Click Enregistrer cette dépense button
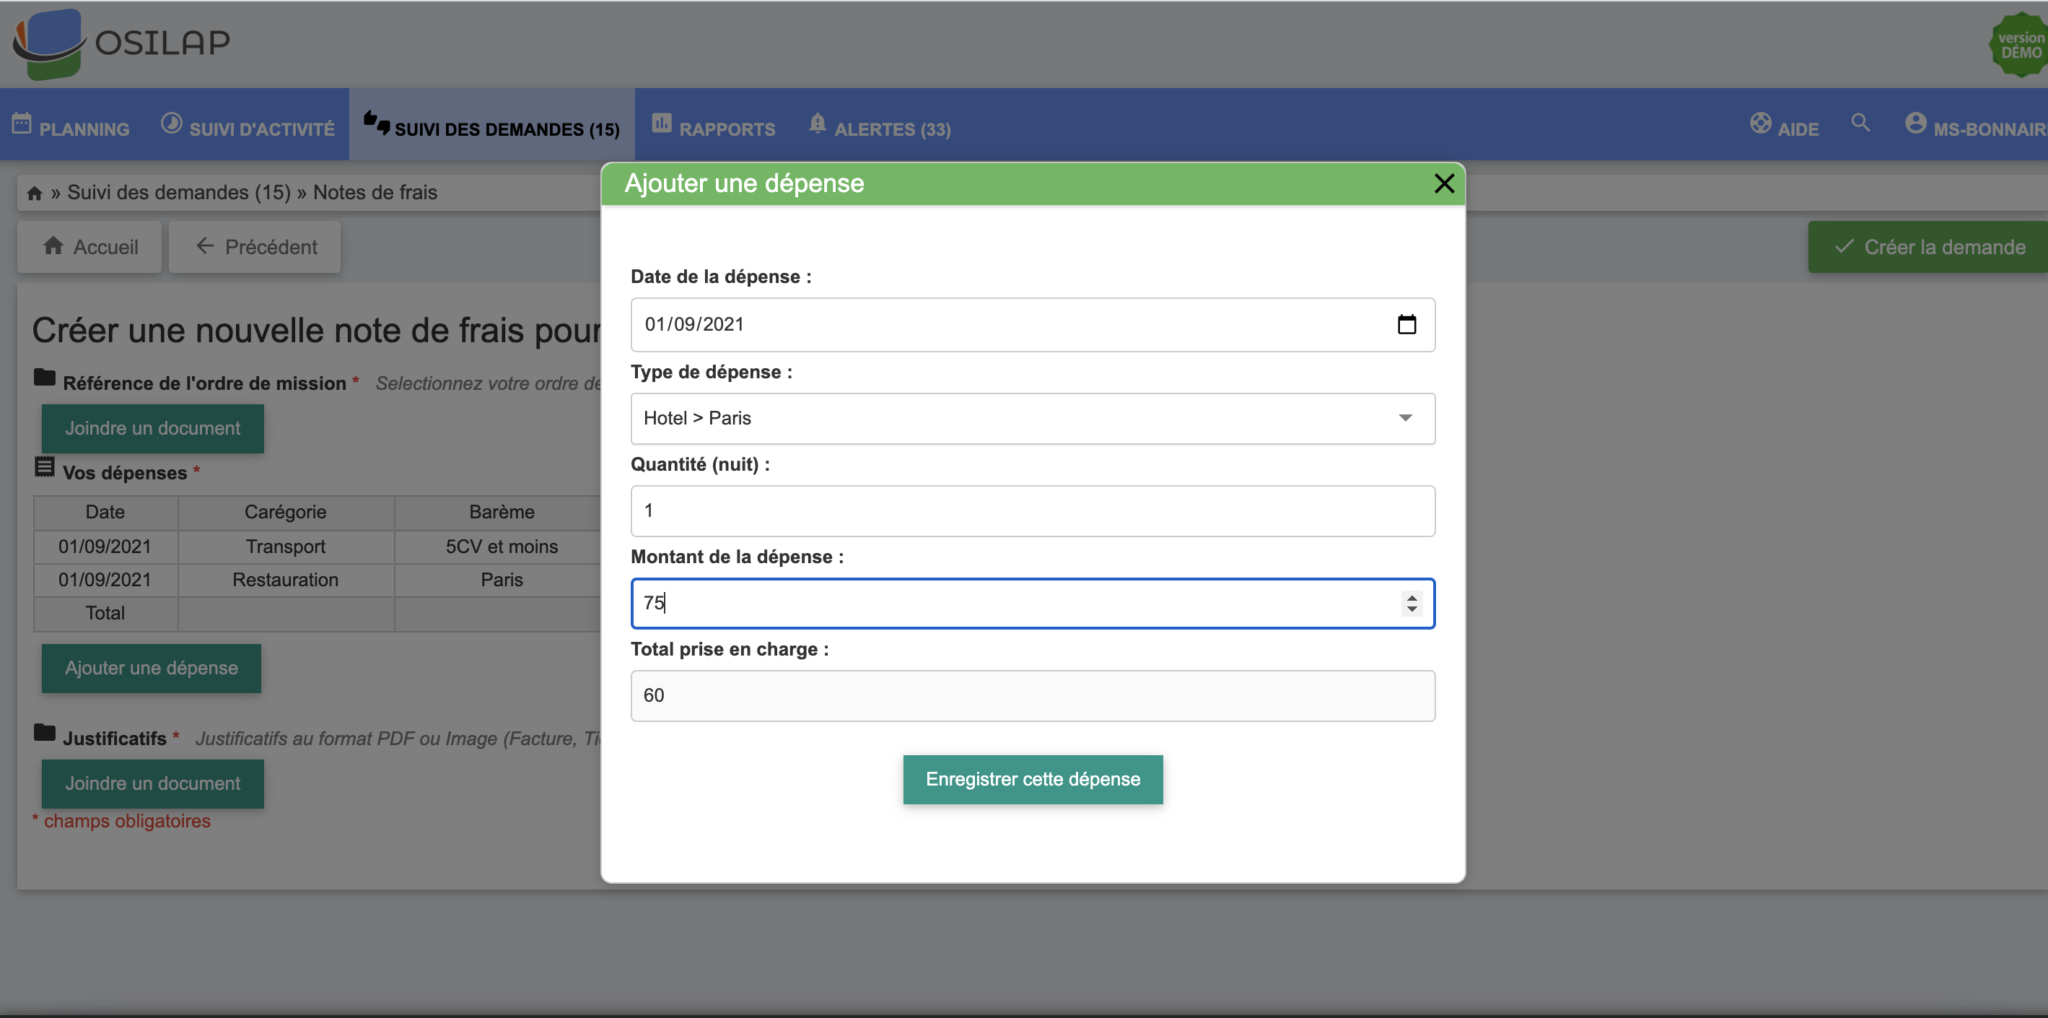2048x1018 pixels. [1033, 780]
